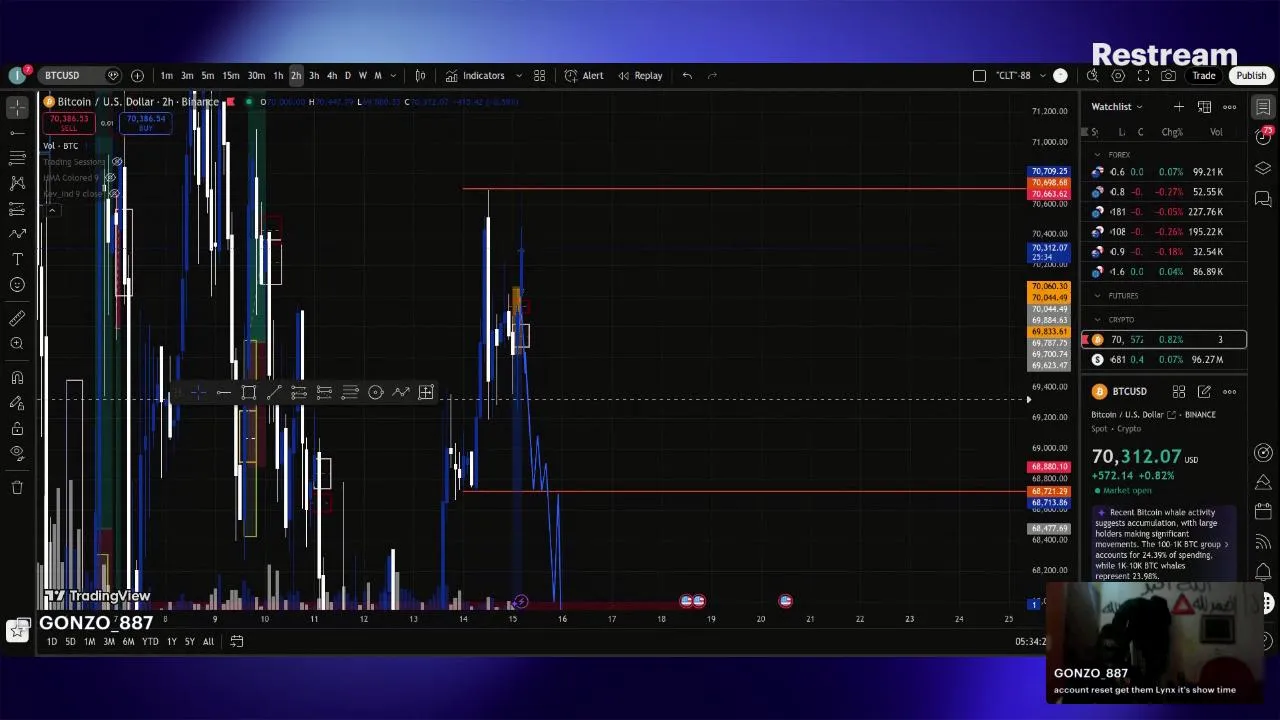This screenshot has width=1280, height=720.
Task: Select the brush drawing tool in left toolbar
Action: pyautogui.click(x=17, y=234)
